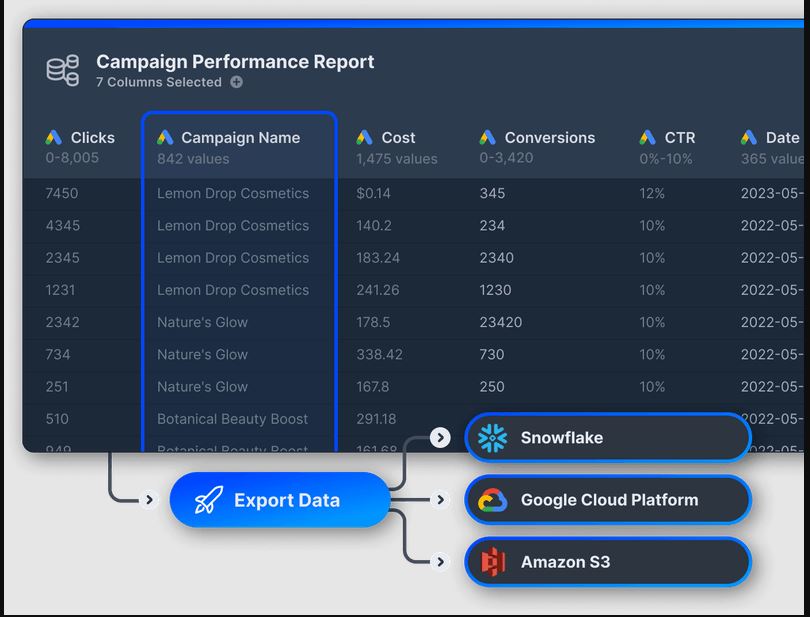The width and height of the screenshot is (810, 617).
Task: Click the Export Data button
Action: click(x=279, y=500)
